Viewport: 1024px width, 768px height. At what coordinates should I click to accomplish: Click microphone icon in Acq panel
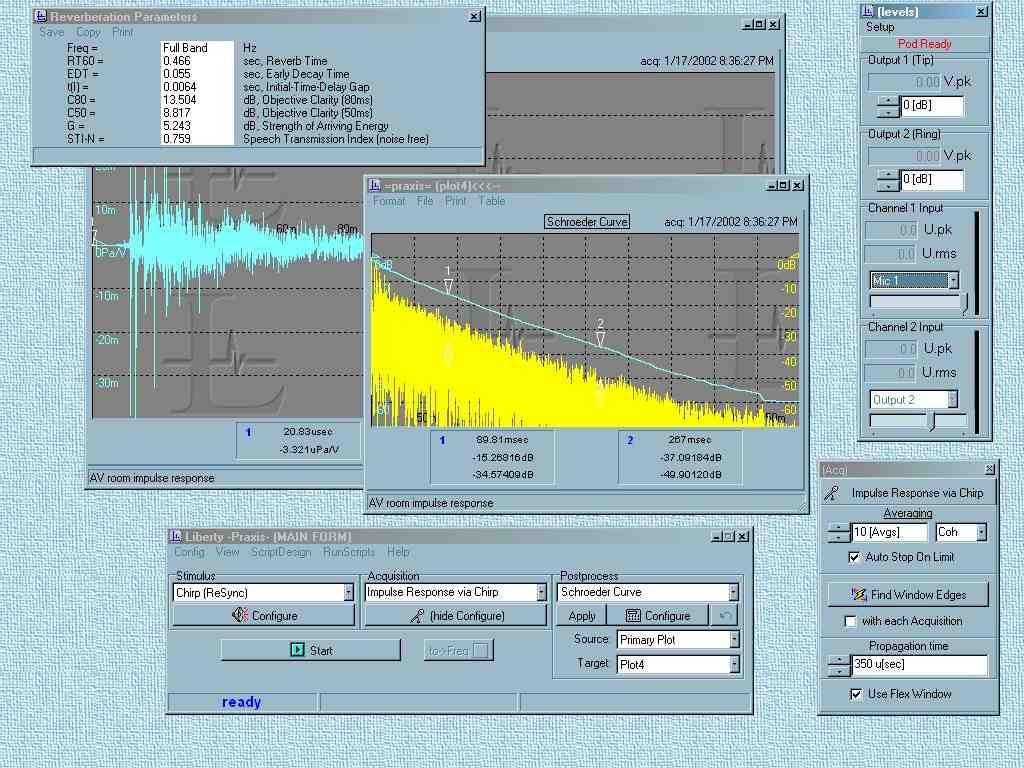pos(830,493)
